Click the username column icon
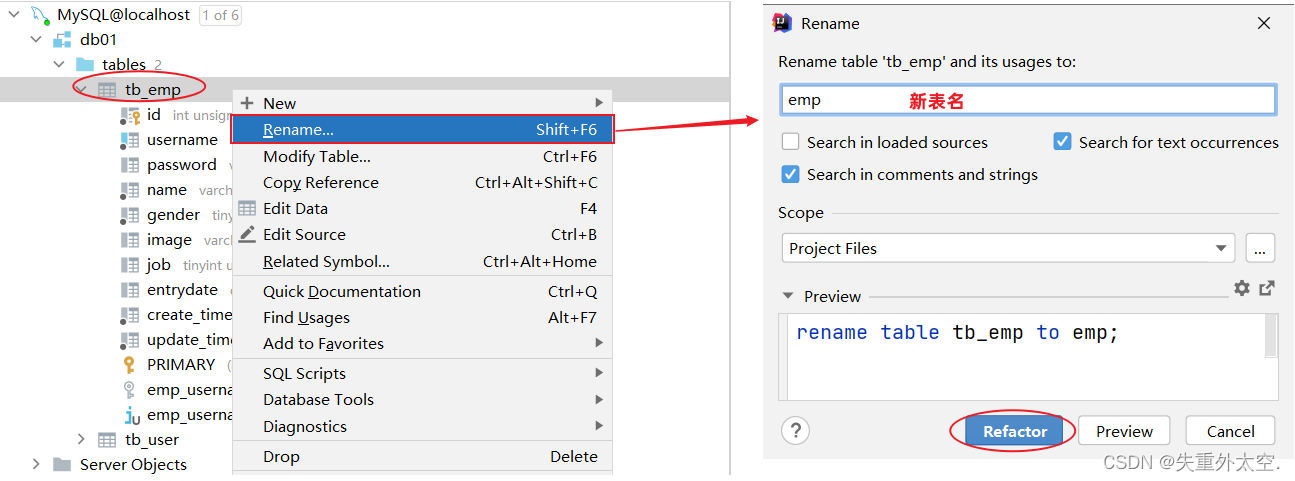Screen dimensions: 1295x481 point(130,140)
